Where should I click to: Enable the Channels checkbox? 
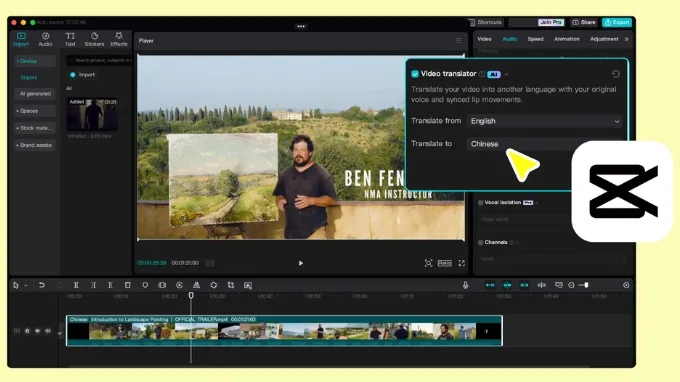(481, 242)
